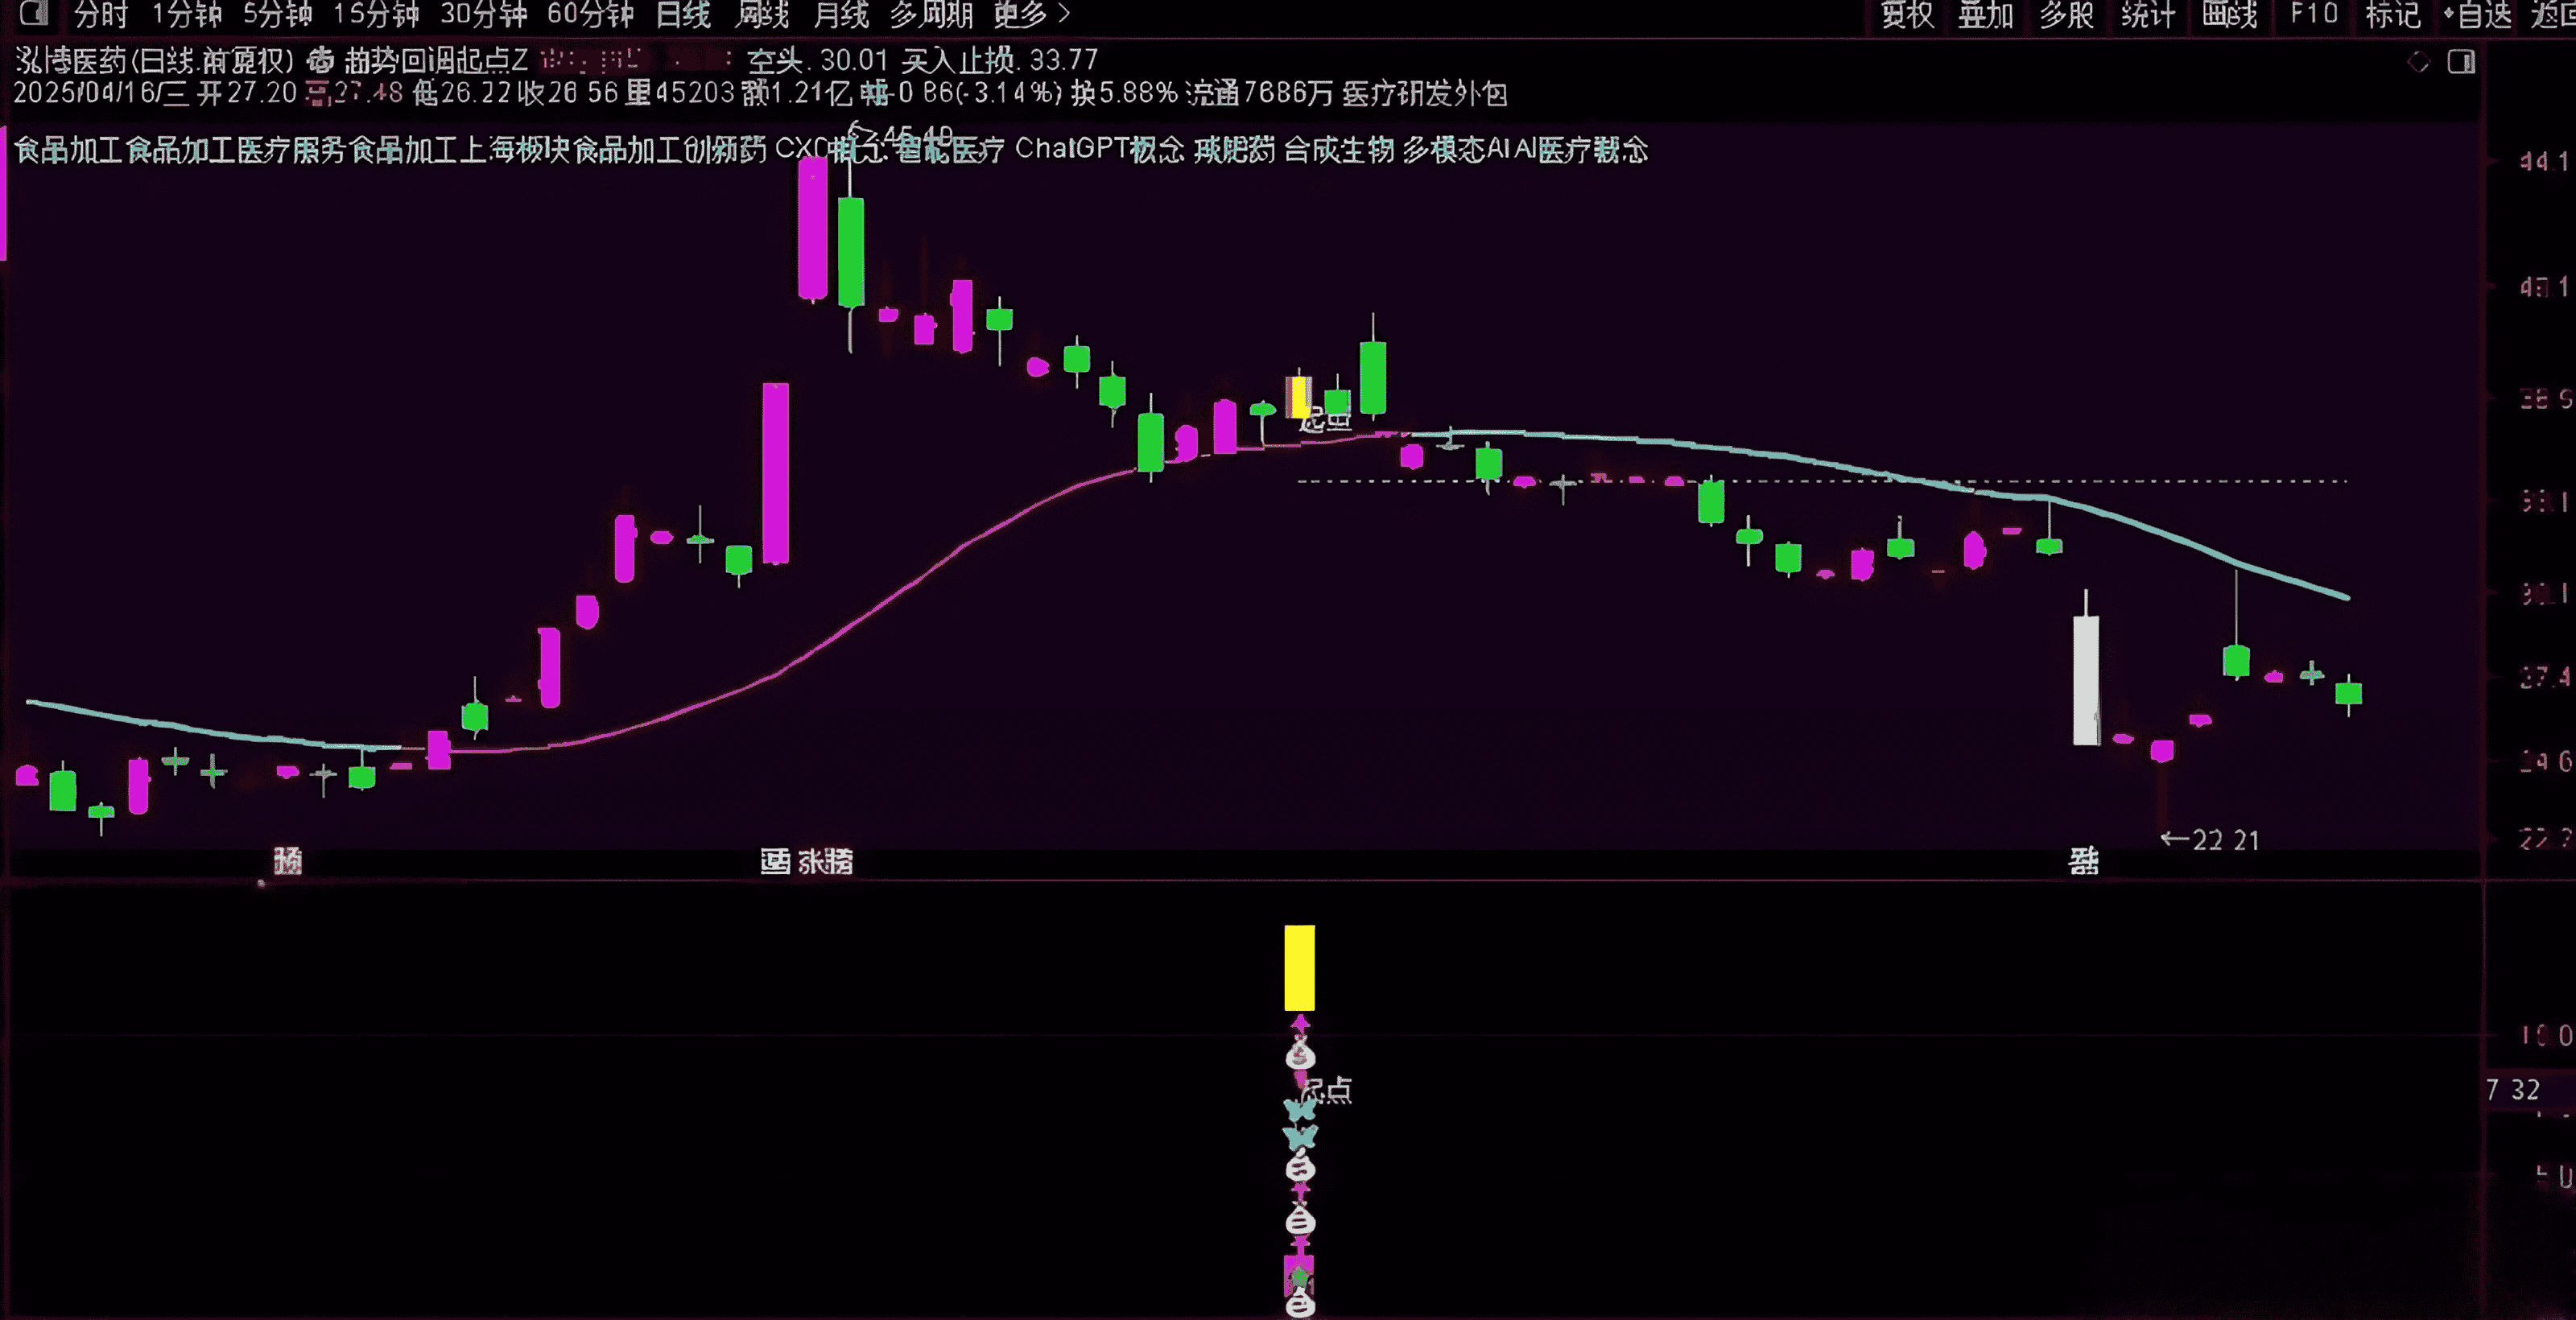Click the 合成生物 concept tag

1338,150
